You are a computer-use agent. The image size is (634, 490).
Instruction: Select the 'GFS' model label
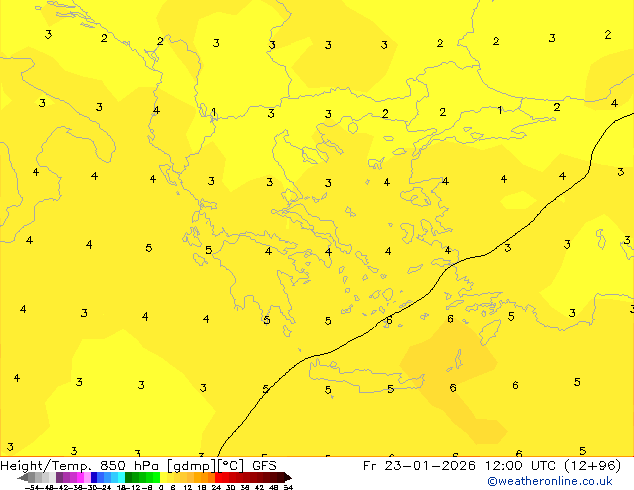[x=264, y=466]
